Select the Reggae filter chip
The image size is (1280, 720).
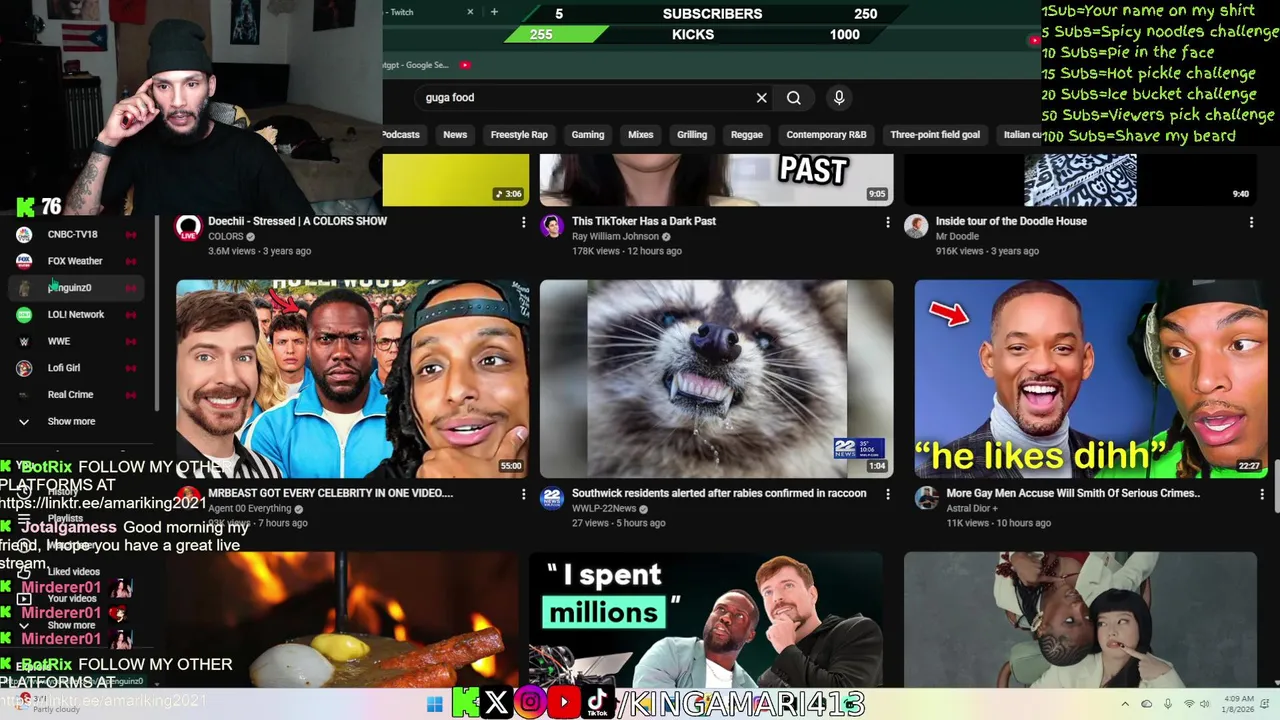tap(747, 135)
